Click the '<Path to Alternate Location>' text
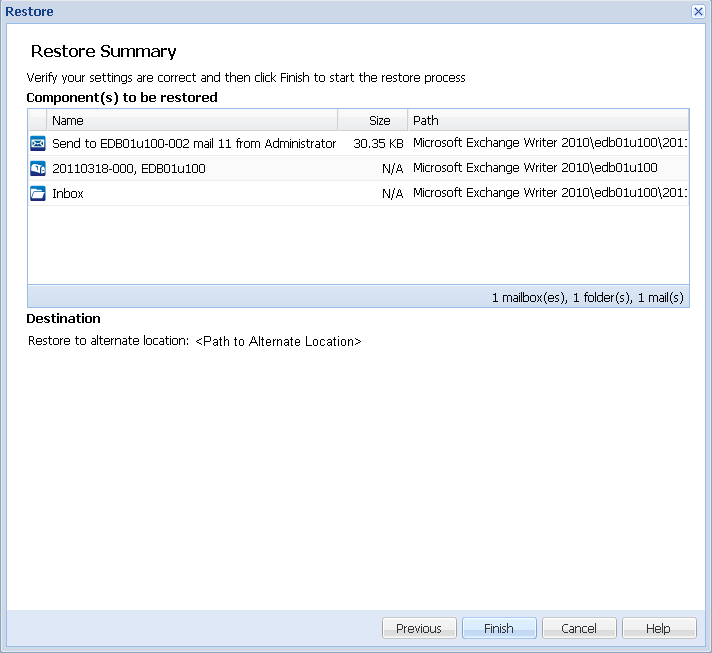Screen dimensions: 712x653 tap(278, 341)
